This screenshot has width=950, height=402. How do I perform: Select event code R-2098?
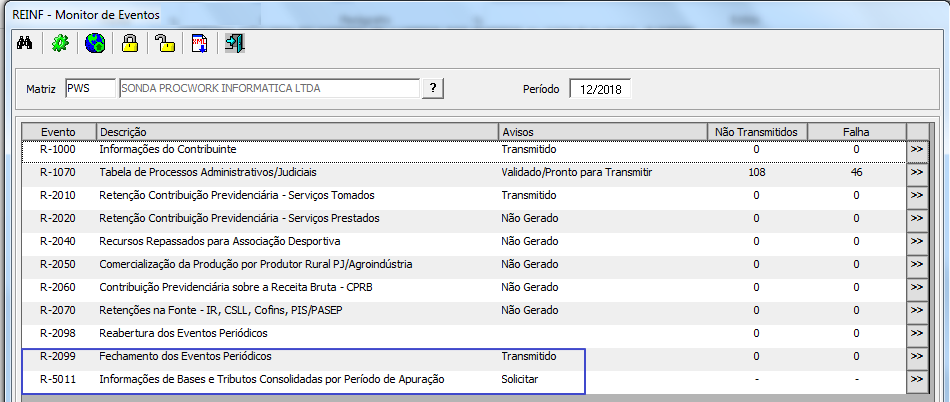pos(58,333)
